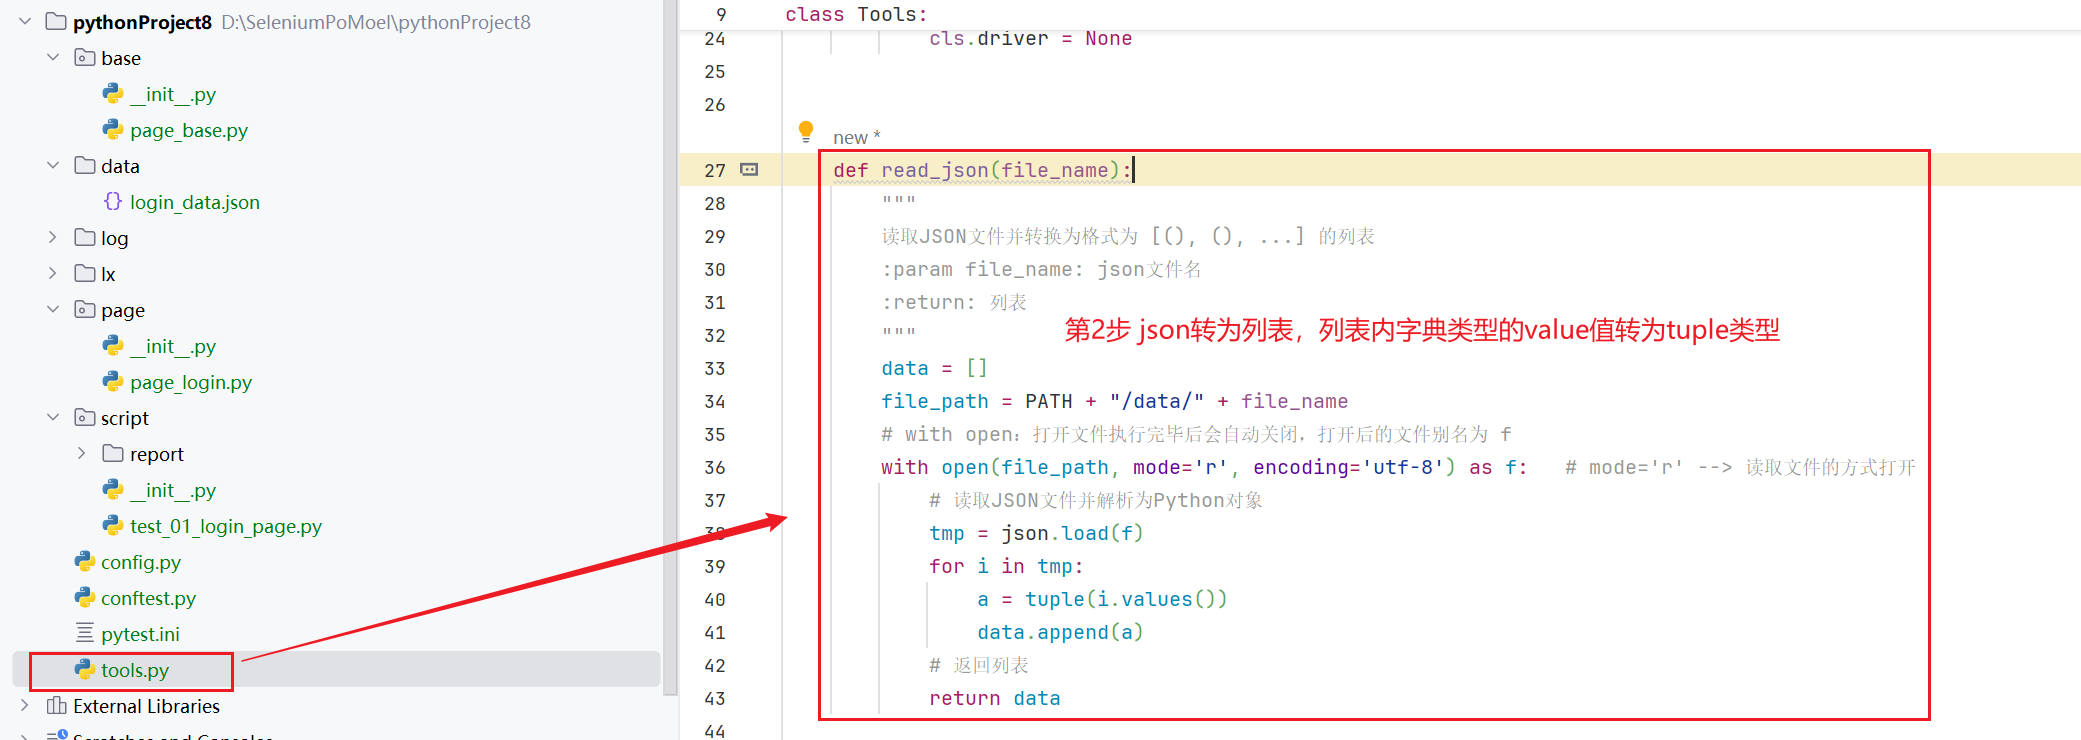The image size is (2081, 740).
Task: Place cursor on 'return data' line
Action: [994, 698]
